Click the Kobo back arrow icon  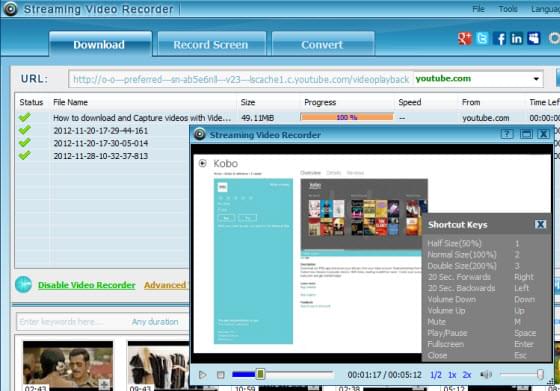coord(202,163)
